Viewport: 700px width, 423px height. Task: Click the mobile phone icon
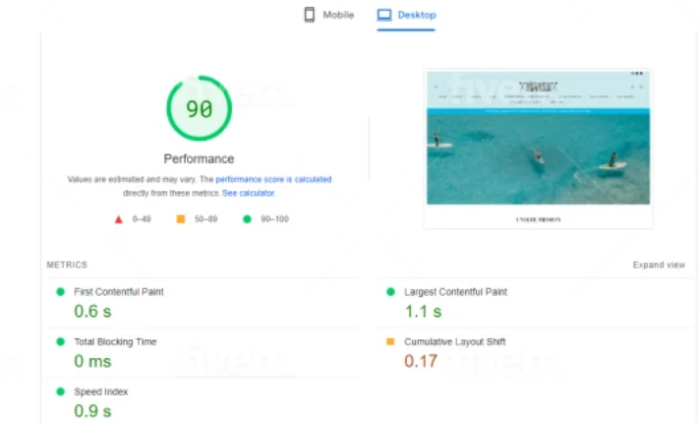[x=309, y=15]
